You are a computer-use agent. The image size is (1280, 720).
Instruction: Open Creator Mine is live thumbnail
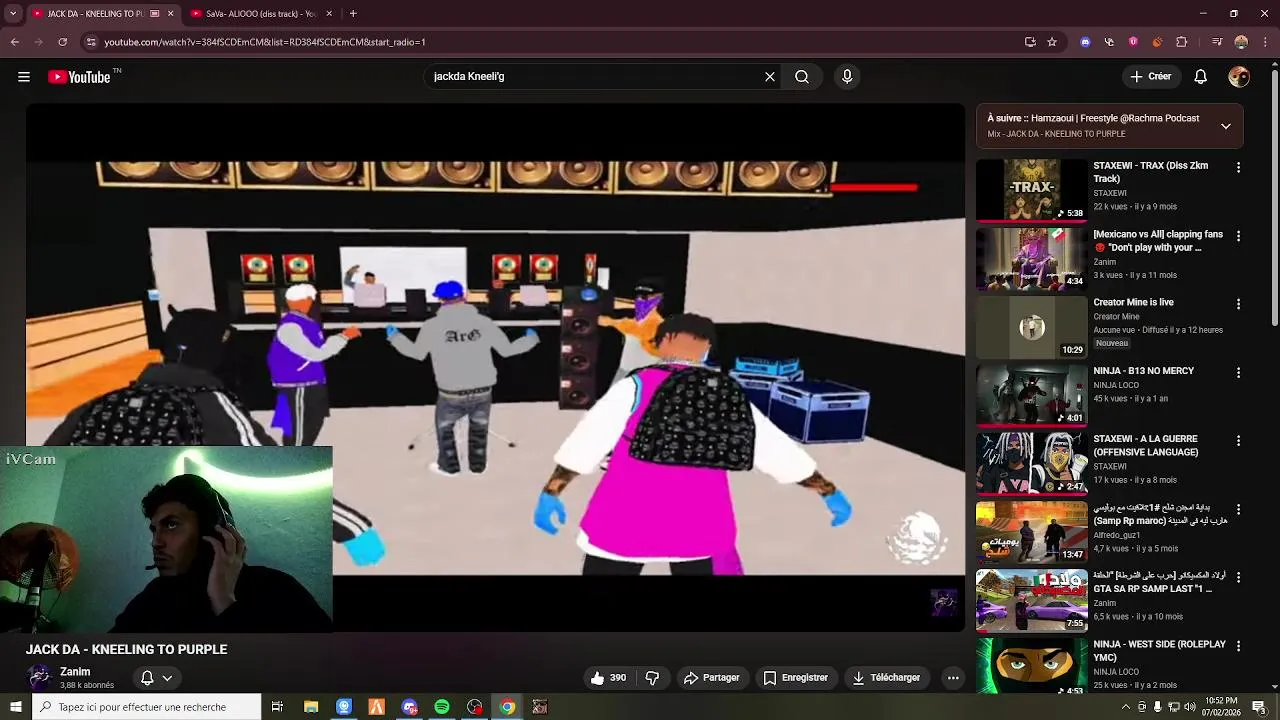(x=1031, y=327)
